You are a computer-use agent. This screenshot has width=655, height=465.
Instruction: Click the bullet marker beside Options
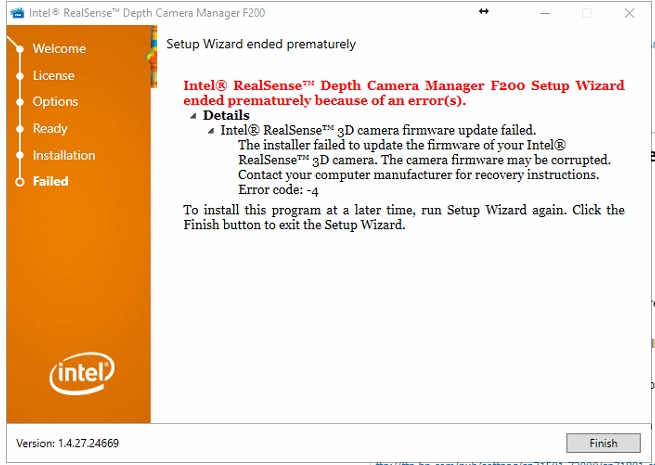pyautogui.click(x=17, y=102)
